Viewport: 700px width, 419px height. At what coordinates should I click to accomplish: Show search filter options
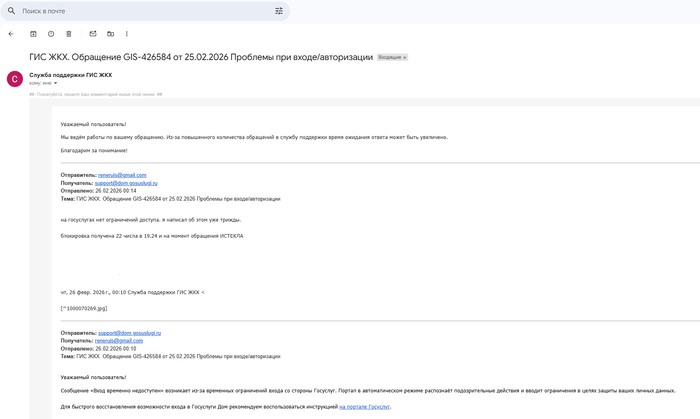(x=279, y=11)
